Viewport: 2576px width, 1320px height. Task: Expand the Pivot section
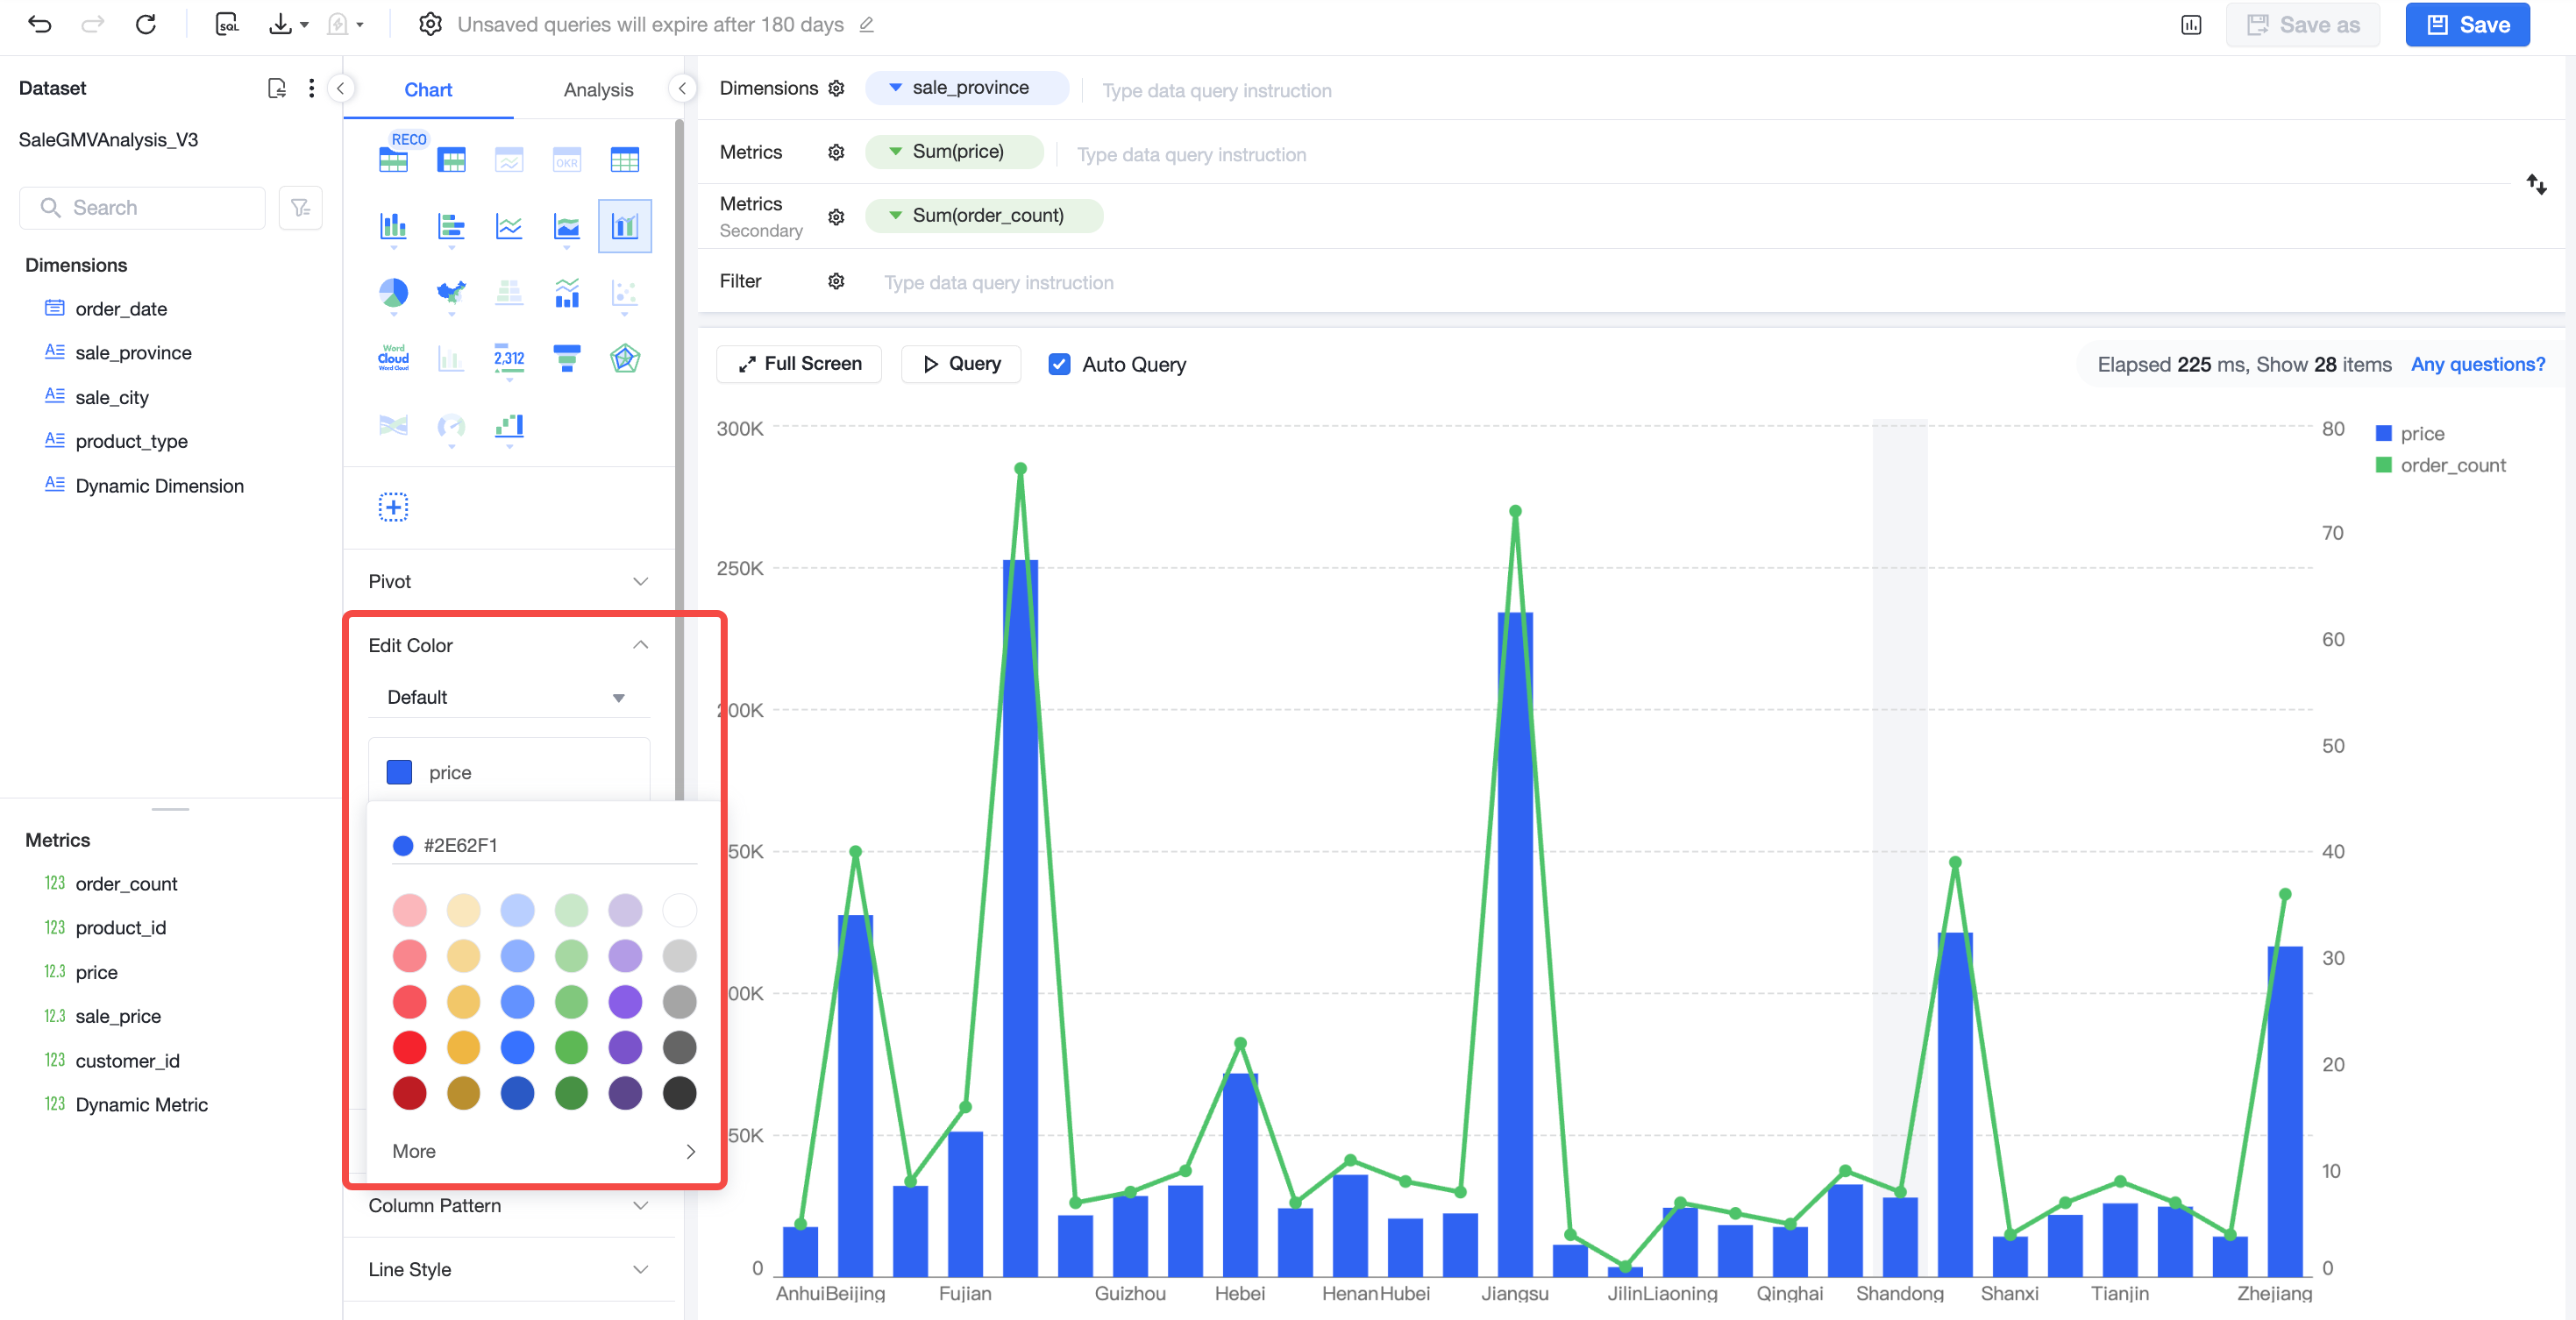click(x=508, y=581)
